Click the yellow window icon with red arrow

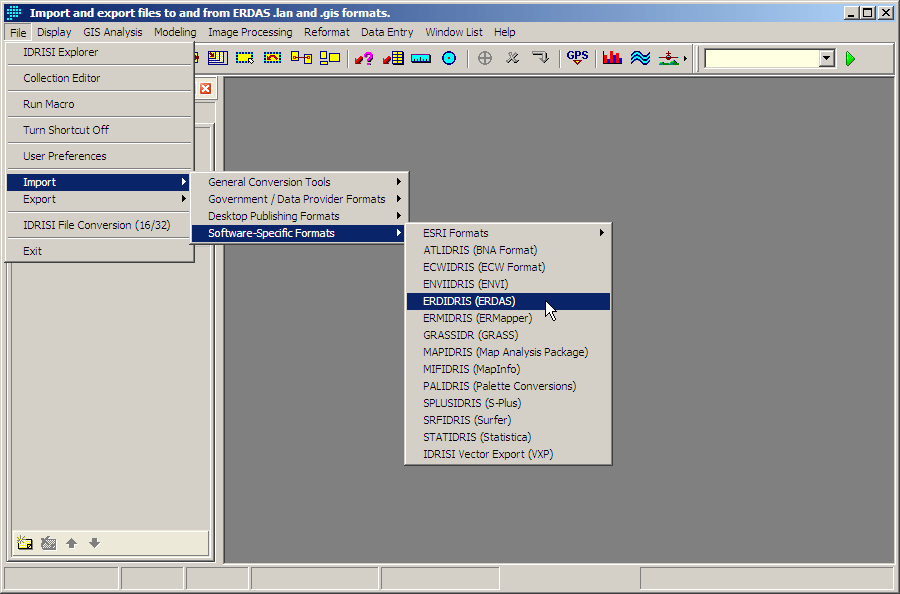click(x=218, y=58)
